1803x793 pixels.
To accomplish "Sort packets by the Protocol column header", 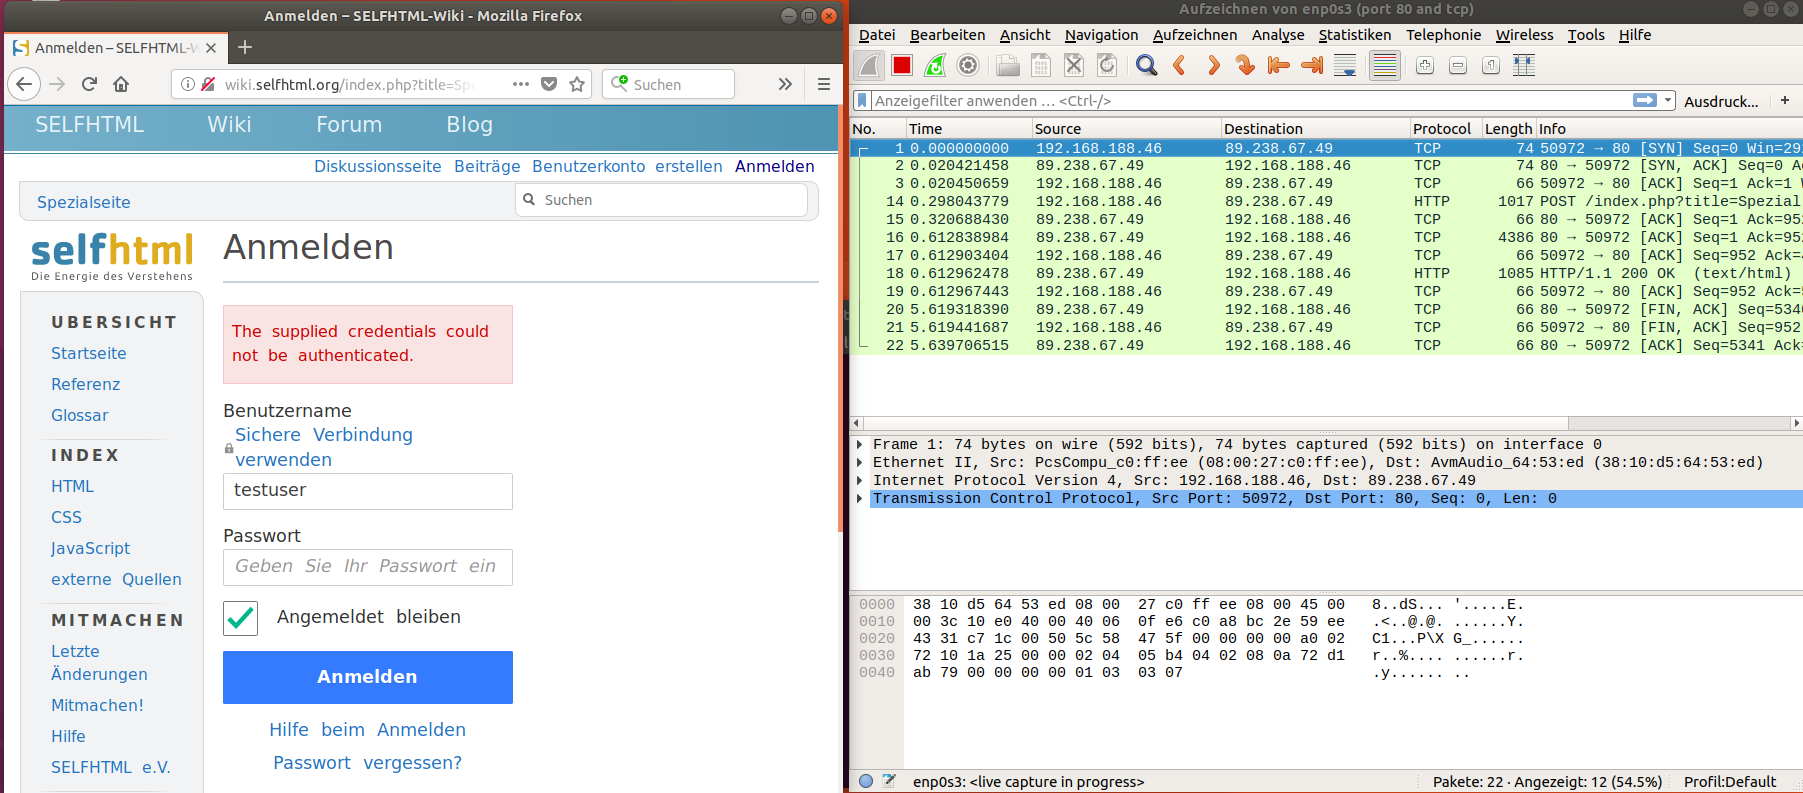I will tap(1444, 128).
